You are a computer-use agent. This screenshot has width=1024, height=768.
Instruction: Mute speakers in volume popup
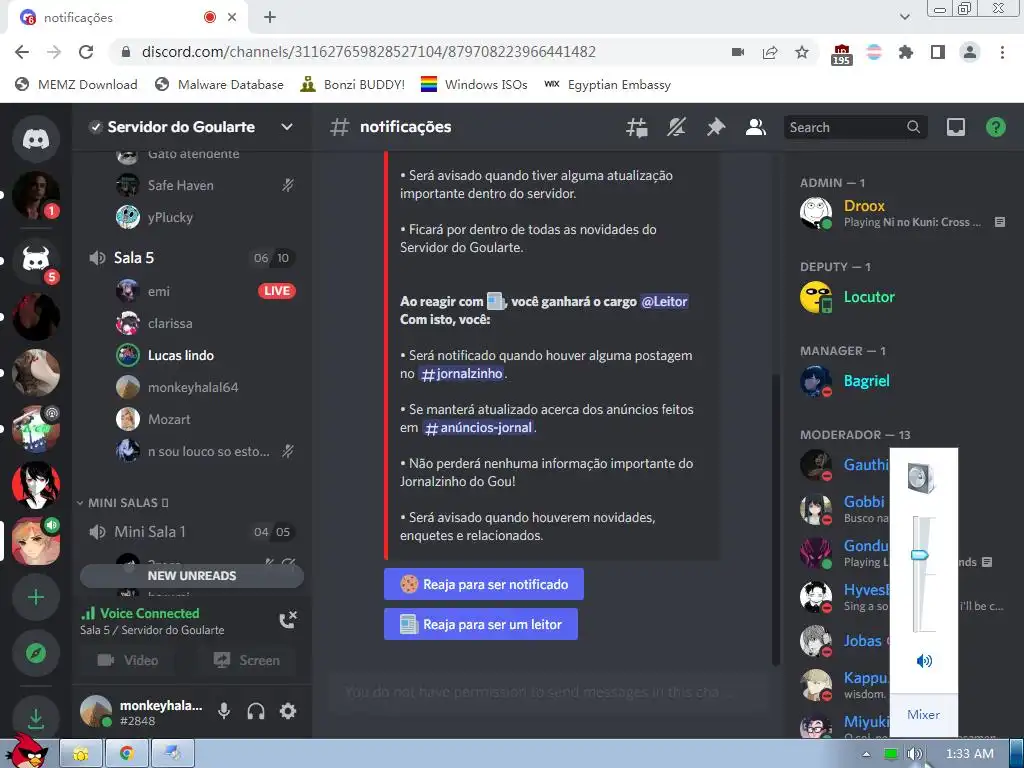point(924,661)
